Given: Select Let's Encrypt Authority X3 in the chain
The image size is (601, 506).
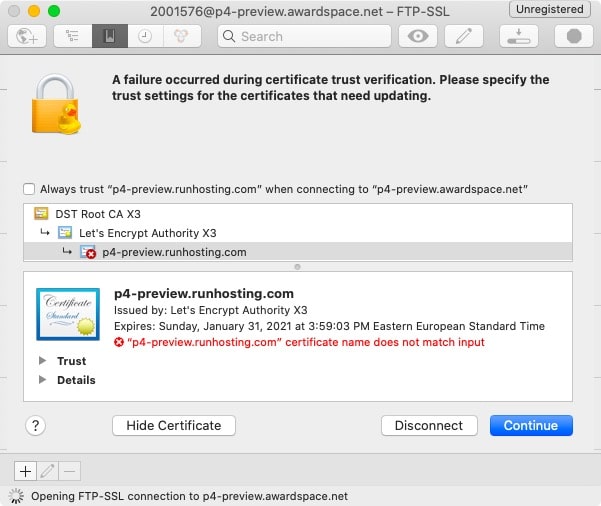Looking at the screenshot, I should tap(298, 233).
